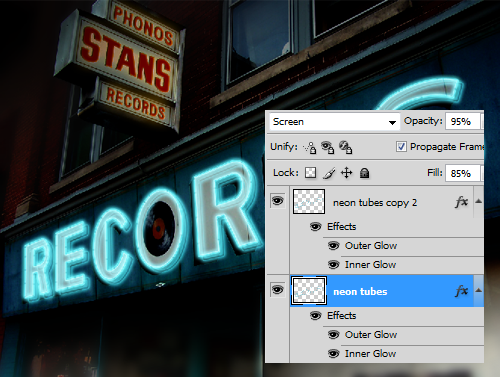500x377 pixels.
Task: Toggle Outer Glow eye on neon tubes layer
Action: [333, 335]
